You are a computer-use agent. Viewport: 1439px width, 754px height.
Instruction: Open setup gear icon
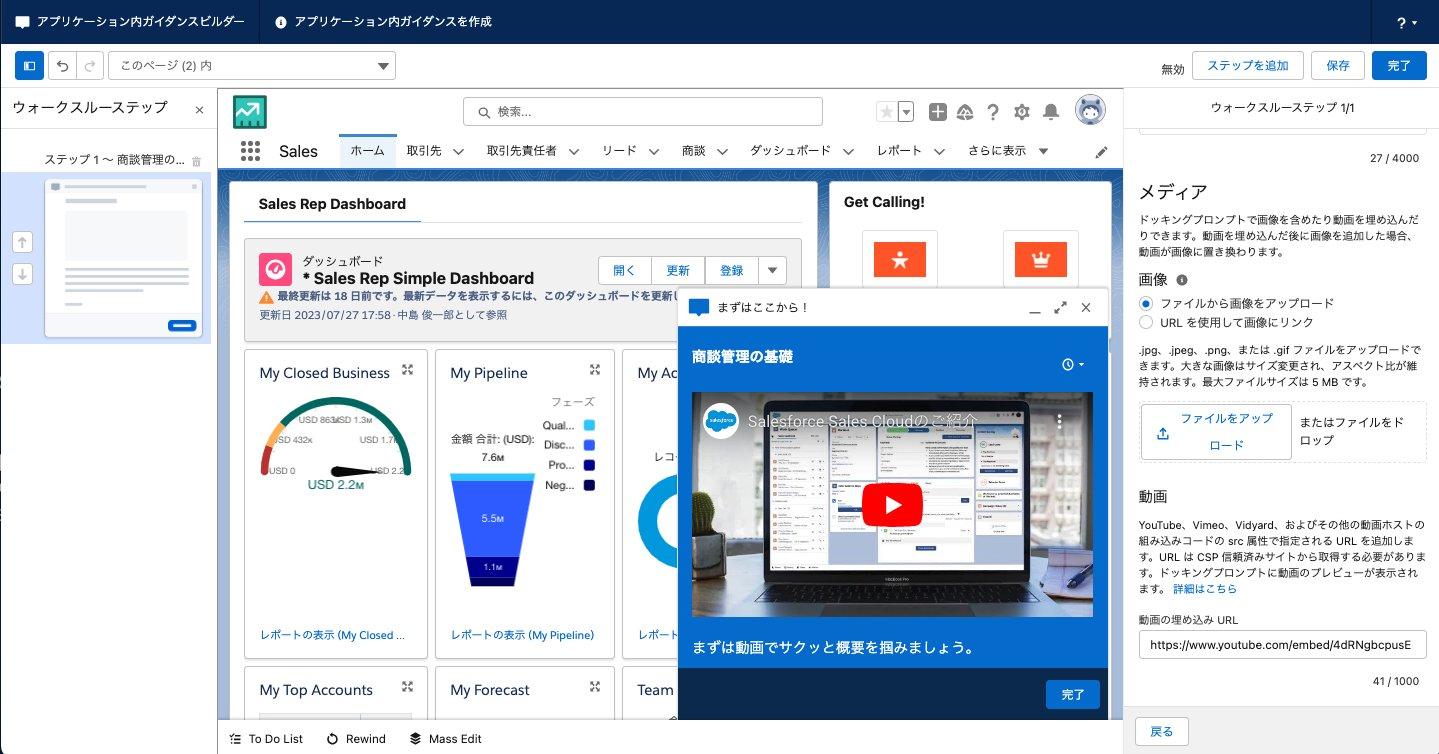click(1022, 112)
